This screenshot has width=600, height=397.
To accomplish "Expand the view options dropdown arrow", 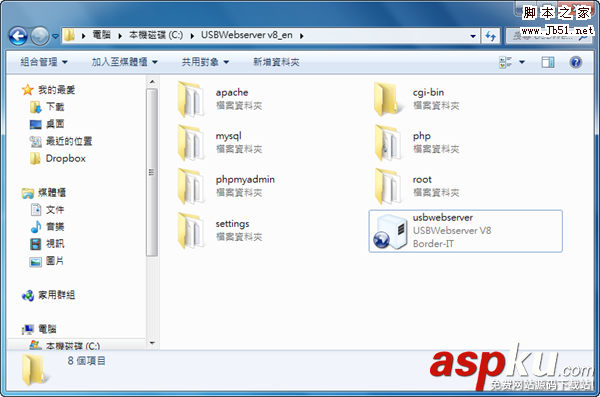I will 522,62.
